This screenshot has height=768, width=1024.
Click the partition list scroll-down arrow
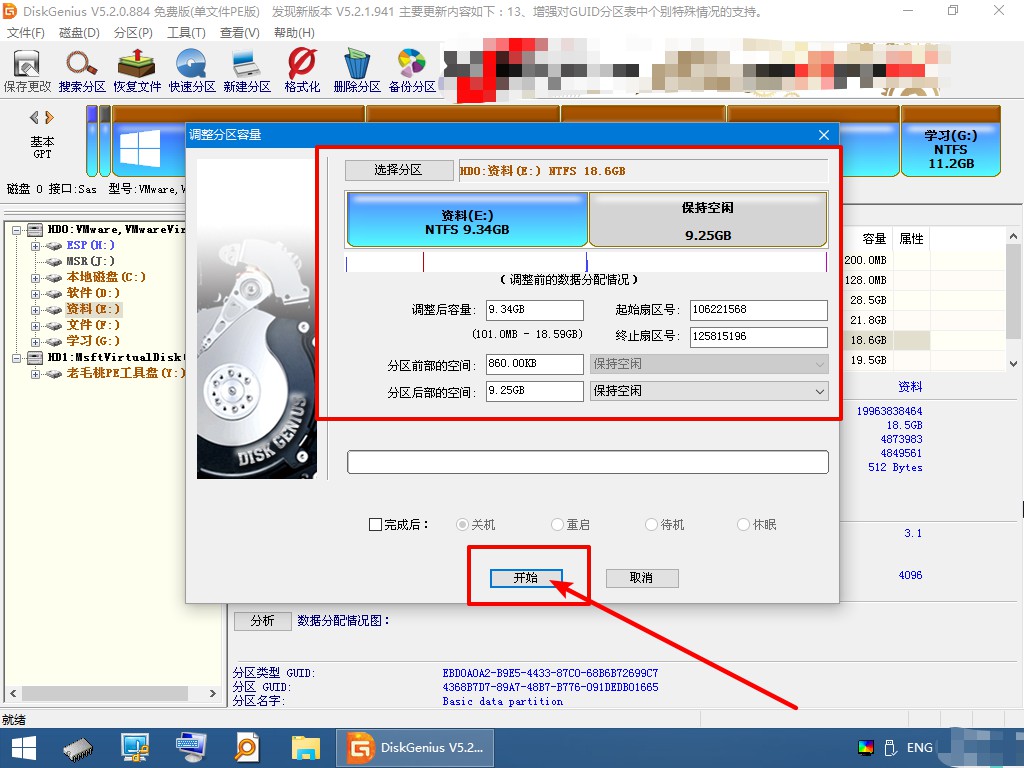(1013, 363)
